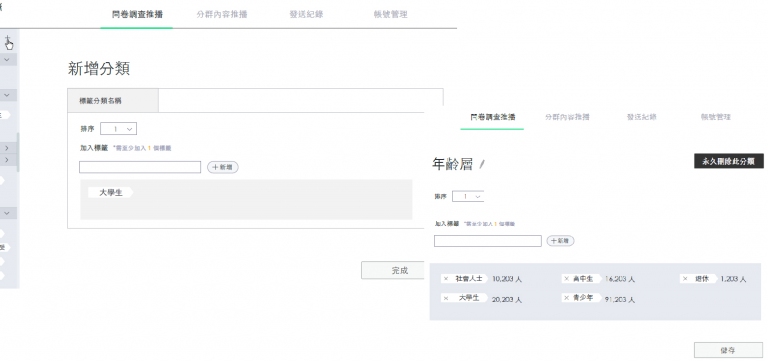The height and width of the screenshot is (362, 768).
Task: Switch to 分群內容推播 tab in 年齡層 panel
Action: point(567,117)
